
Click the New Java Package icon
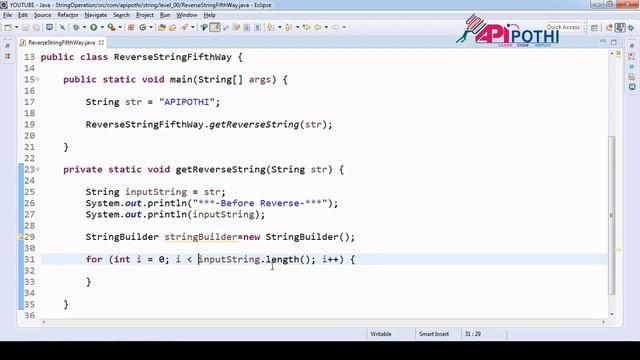click(131, 27)
